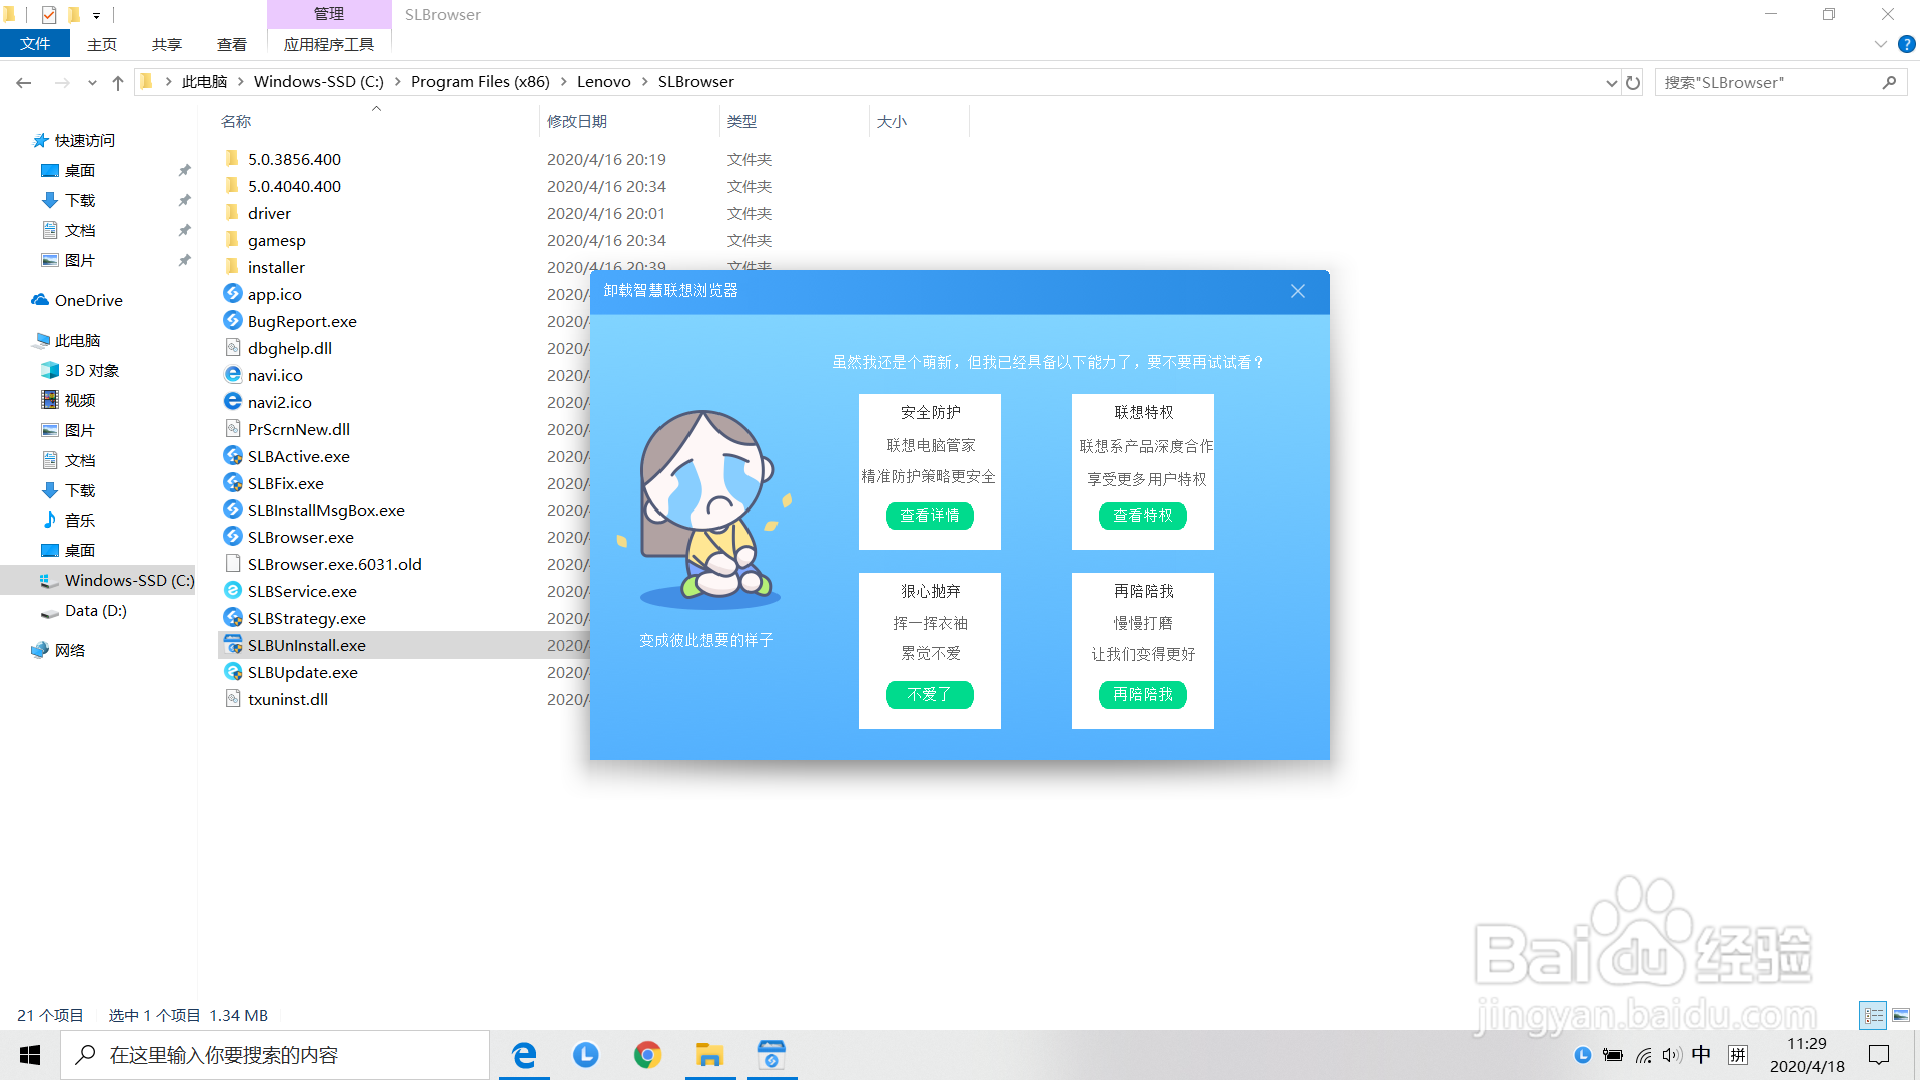The height and width of the screenshot is (1080, 1920).
Task: Open the notification center icon
Action: pyautogui.click(x=1879, y=1055)
